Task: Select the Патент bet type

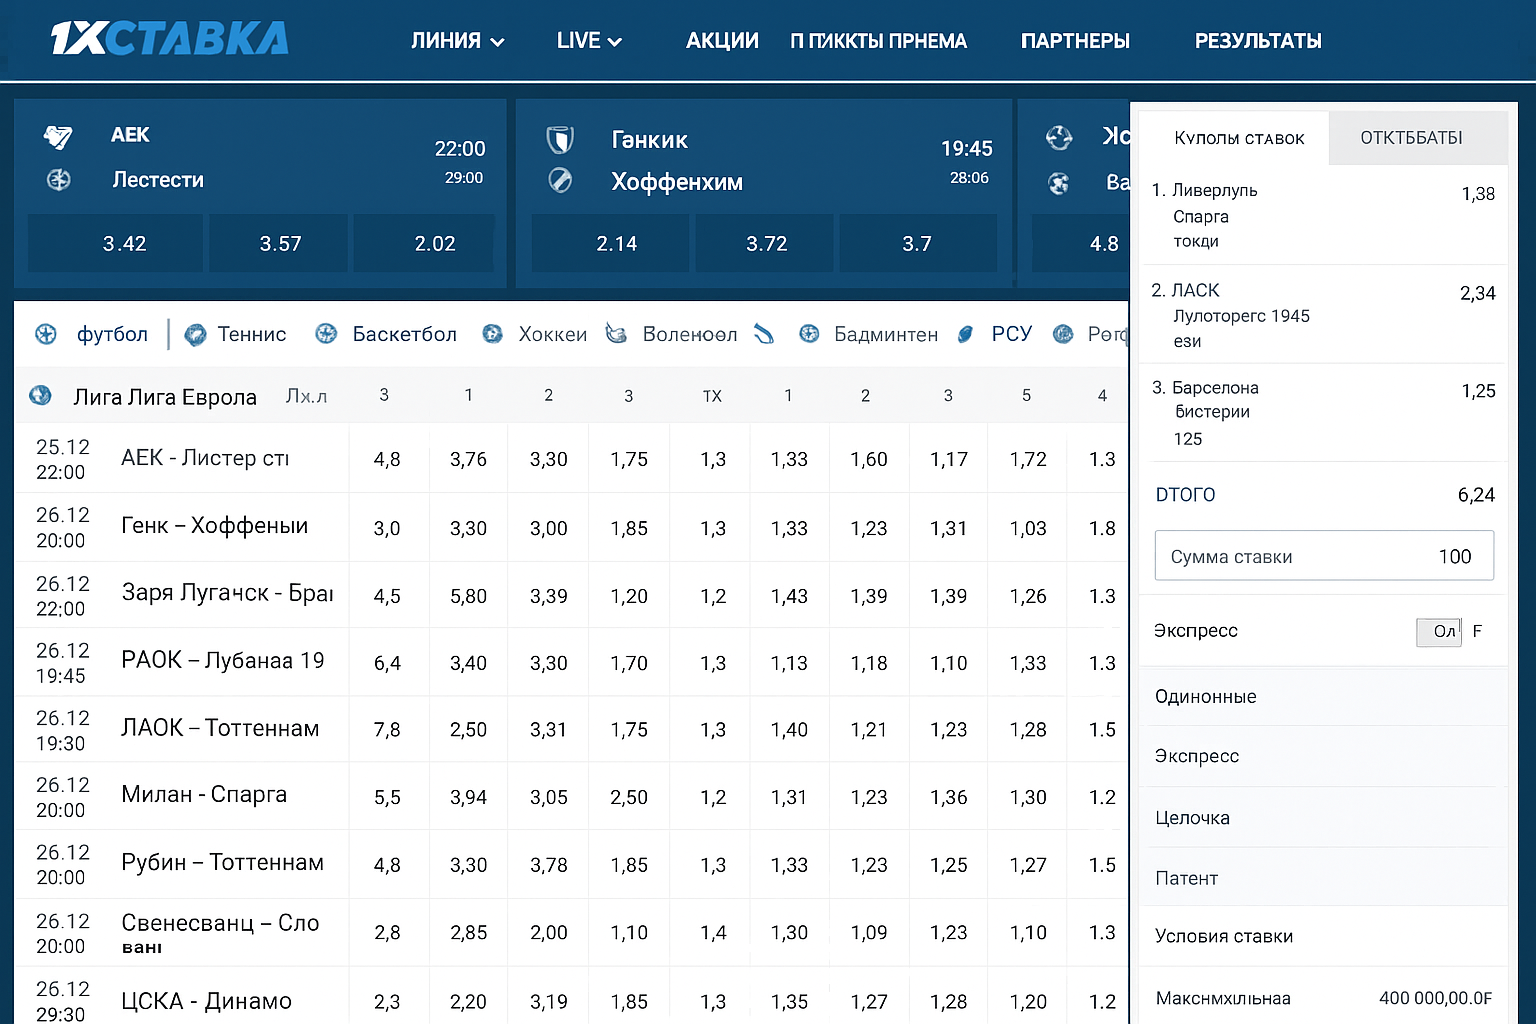Action: click(1187, 878)
